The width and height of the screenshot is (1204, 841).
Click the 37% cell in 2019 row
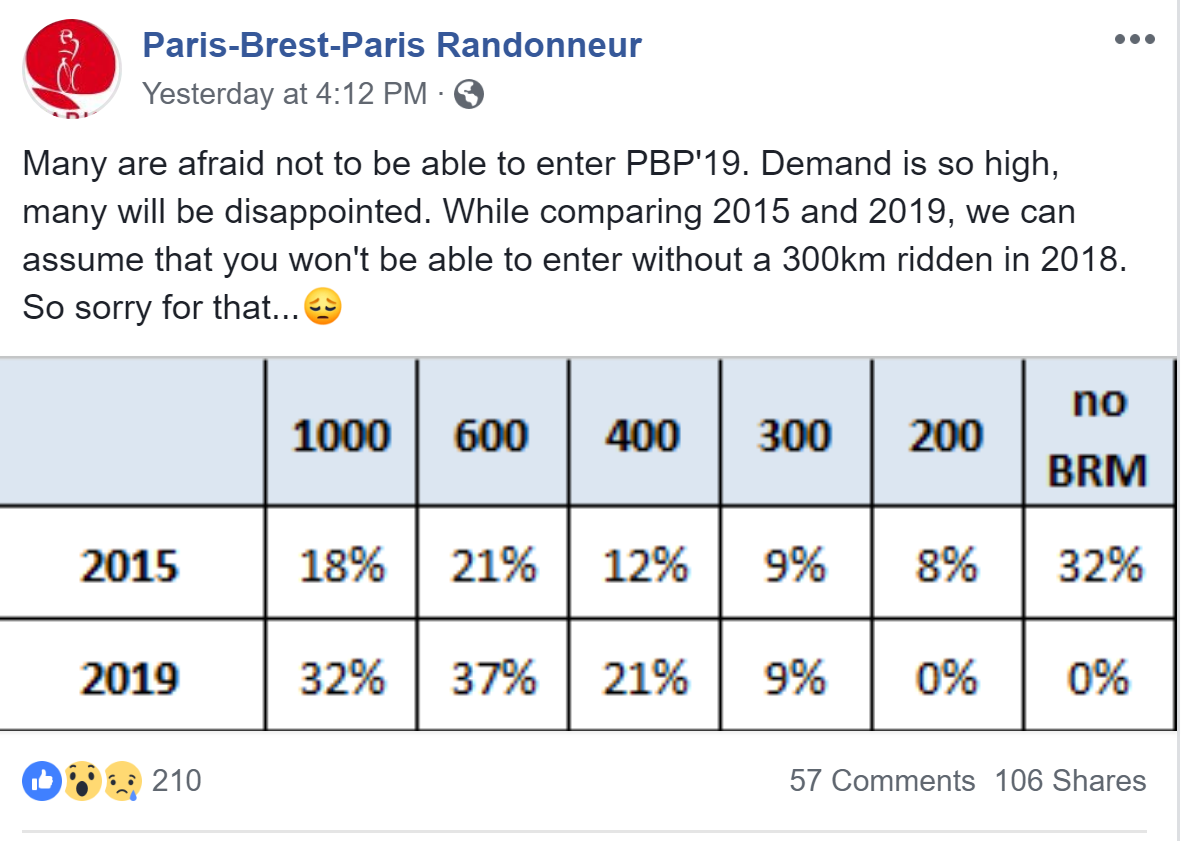coord(493,677)
